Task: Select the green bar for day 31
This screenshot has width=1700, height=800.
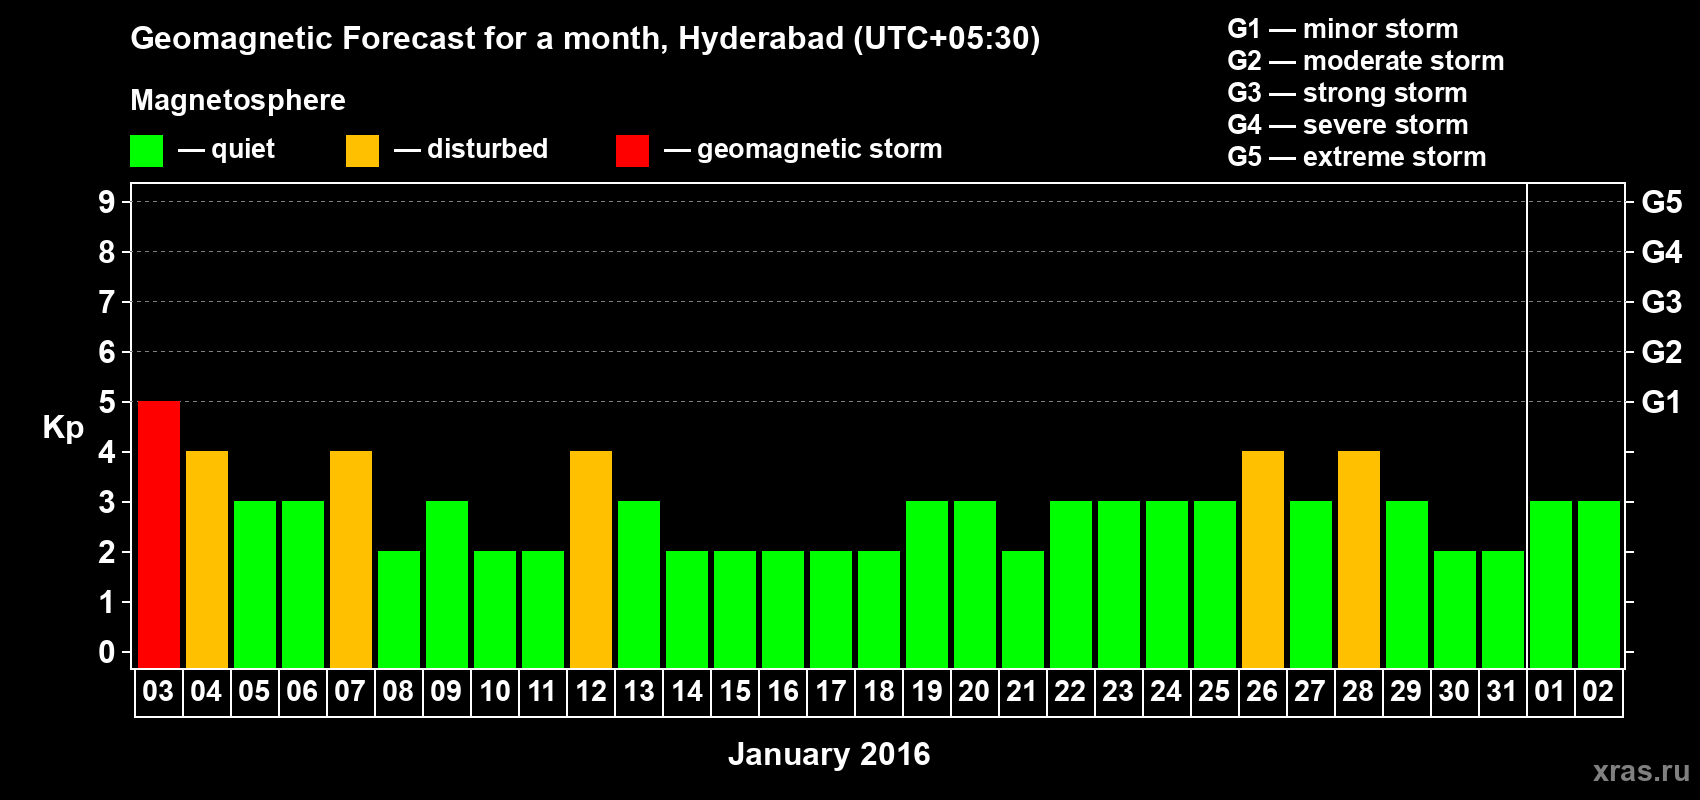Action: (x=1503, y=609)
